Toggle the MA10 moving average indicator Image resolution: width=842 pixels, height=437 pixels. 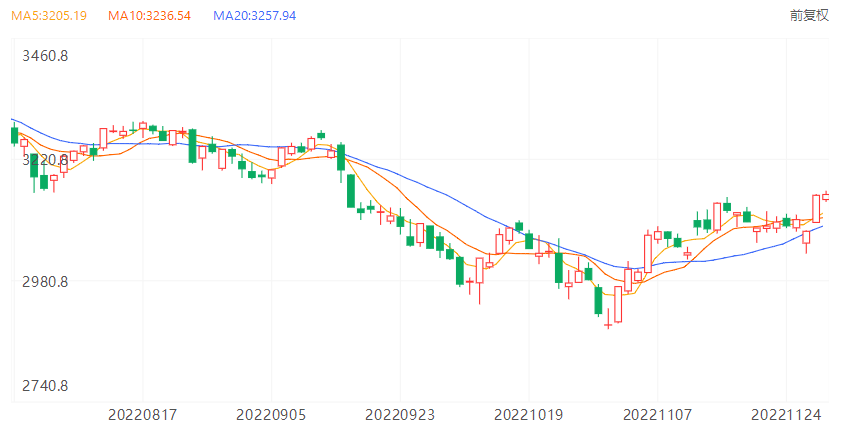click(148, 16)
